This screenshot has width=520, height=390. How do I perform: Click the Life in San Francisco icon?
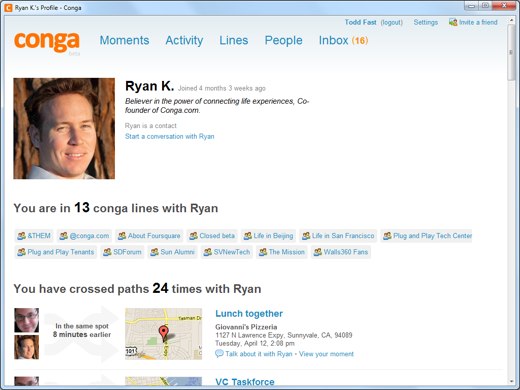[306, 236]
